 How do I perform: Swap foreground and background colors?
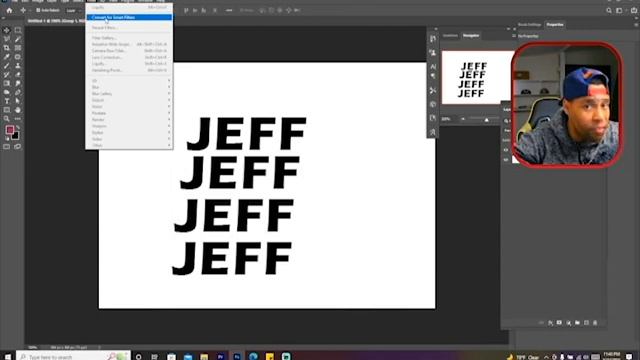[18, 128]
